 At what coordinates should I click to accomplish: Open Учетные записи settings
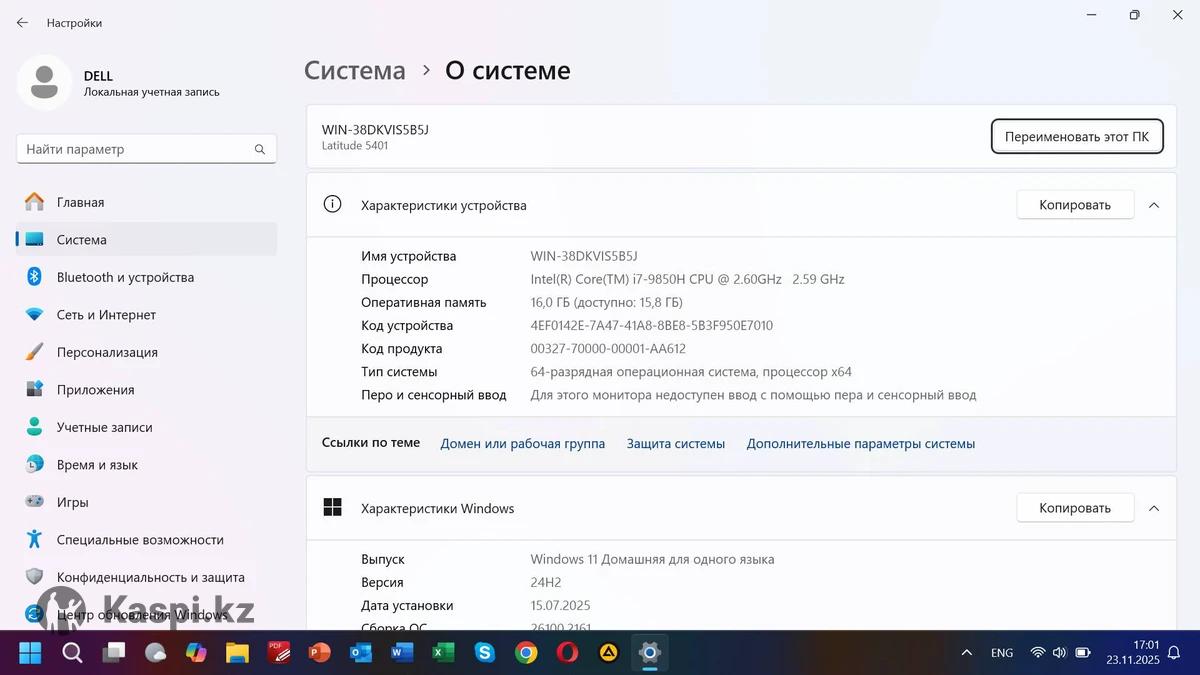[x=104, y=427]
